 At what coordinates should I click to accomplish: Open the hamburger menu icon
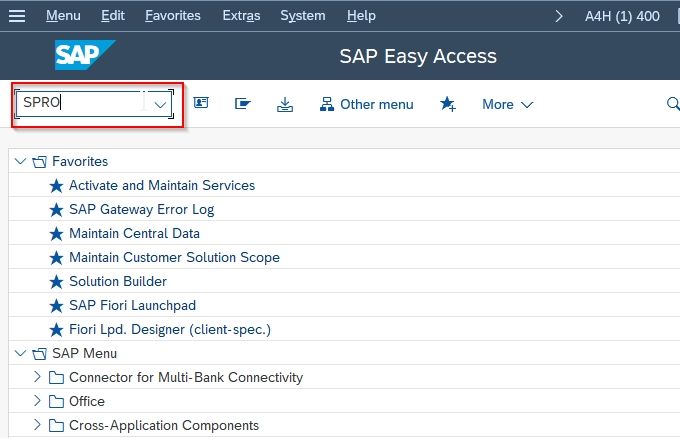17,16
